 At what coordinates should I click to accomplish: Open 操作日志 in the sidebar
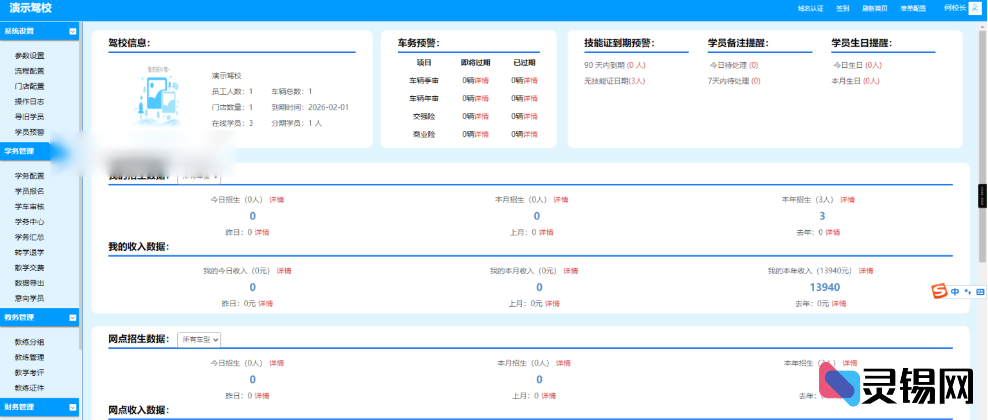30,101
